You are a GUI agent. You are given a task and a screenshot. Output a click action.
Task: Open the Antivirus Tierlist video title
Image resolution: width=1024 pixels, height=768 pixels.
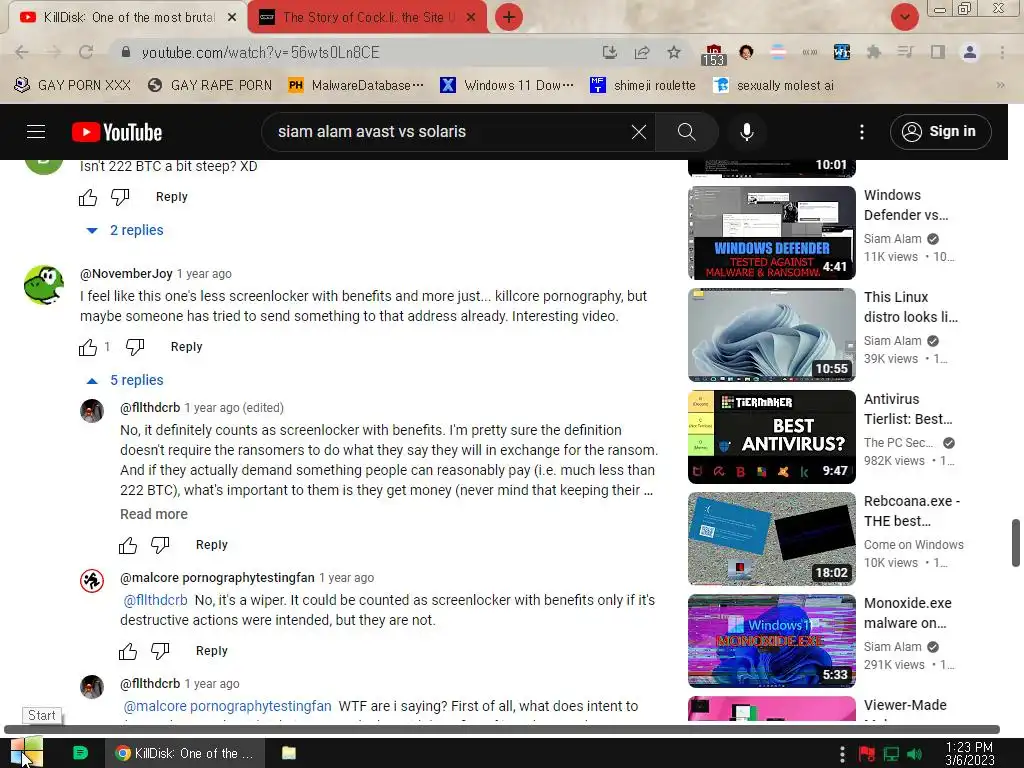click(x=908, y=409)
